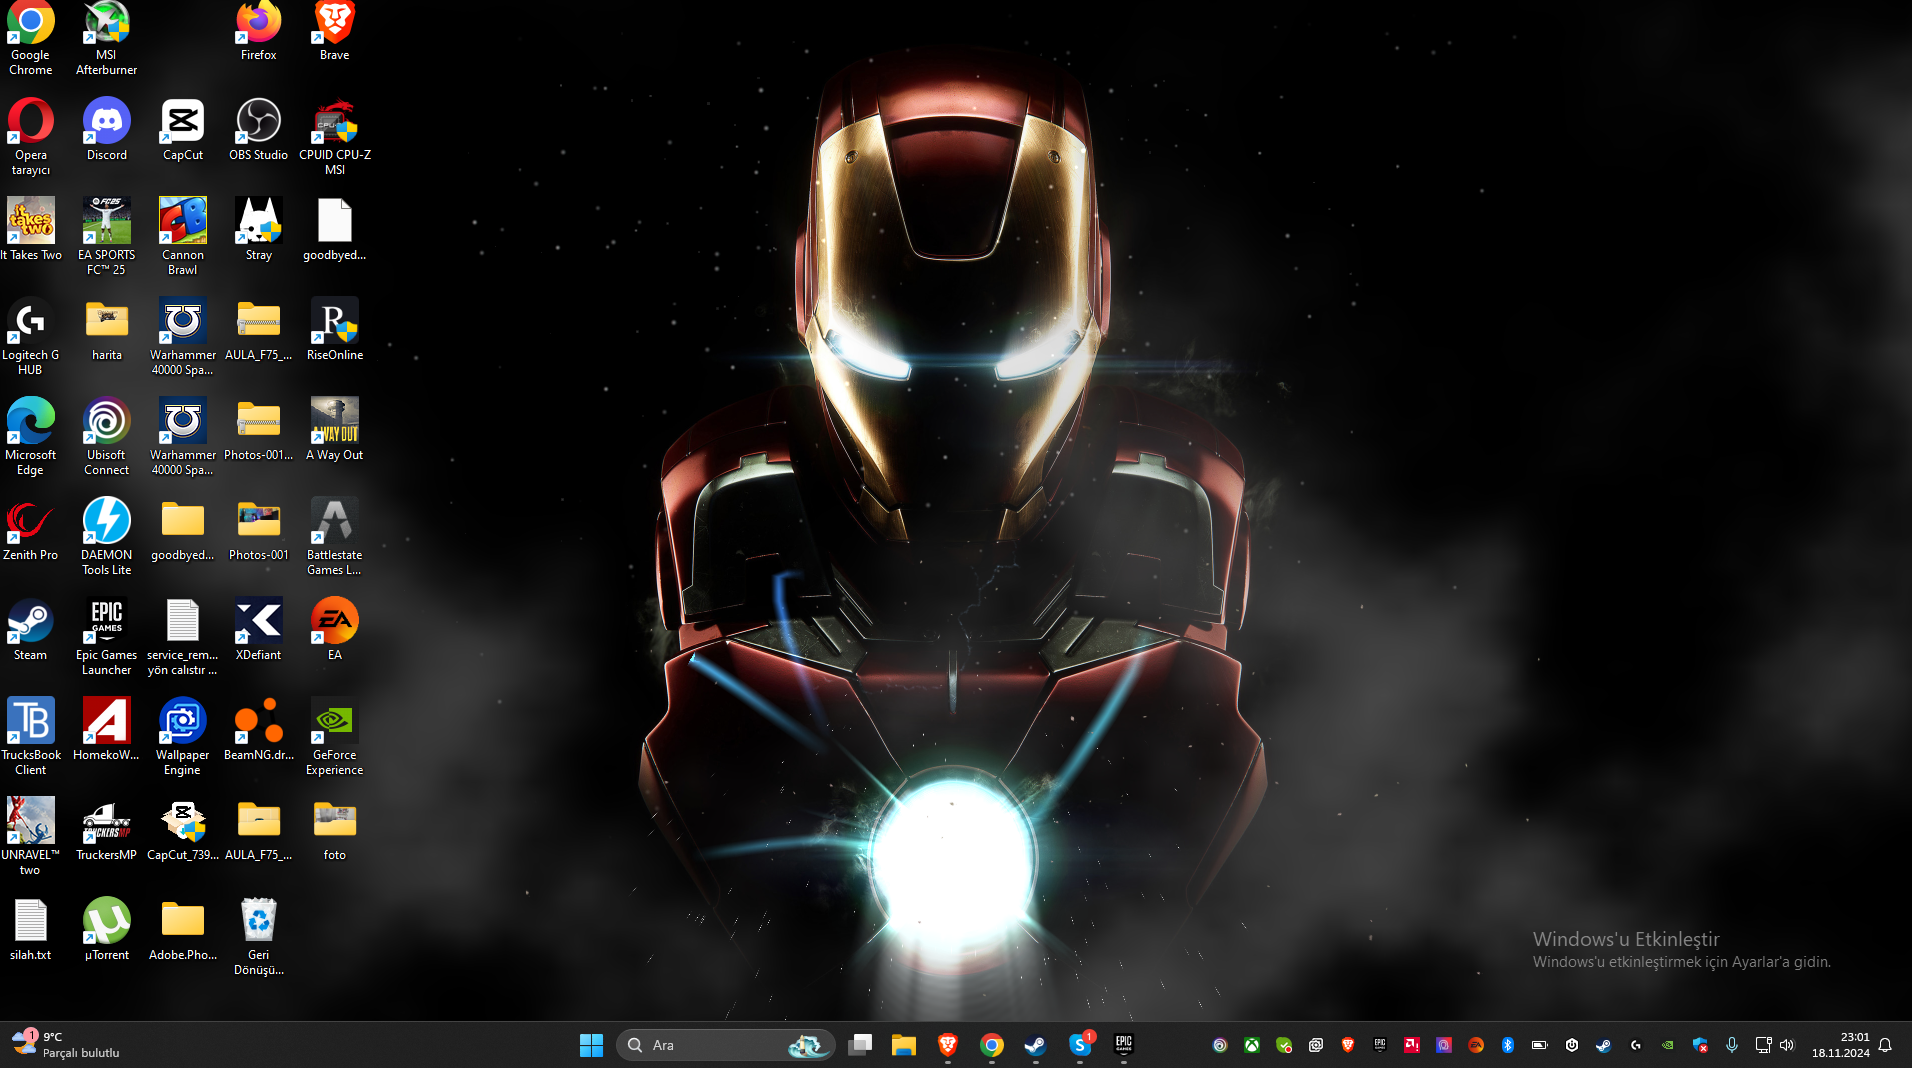This screenshot has width=1912, height=1068.
Task: Open the Windows Start menu
Action: pyautogui.click(x=591, y=1045)
